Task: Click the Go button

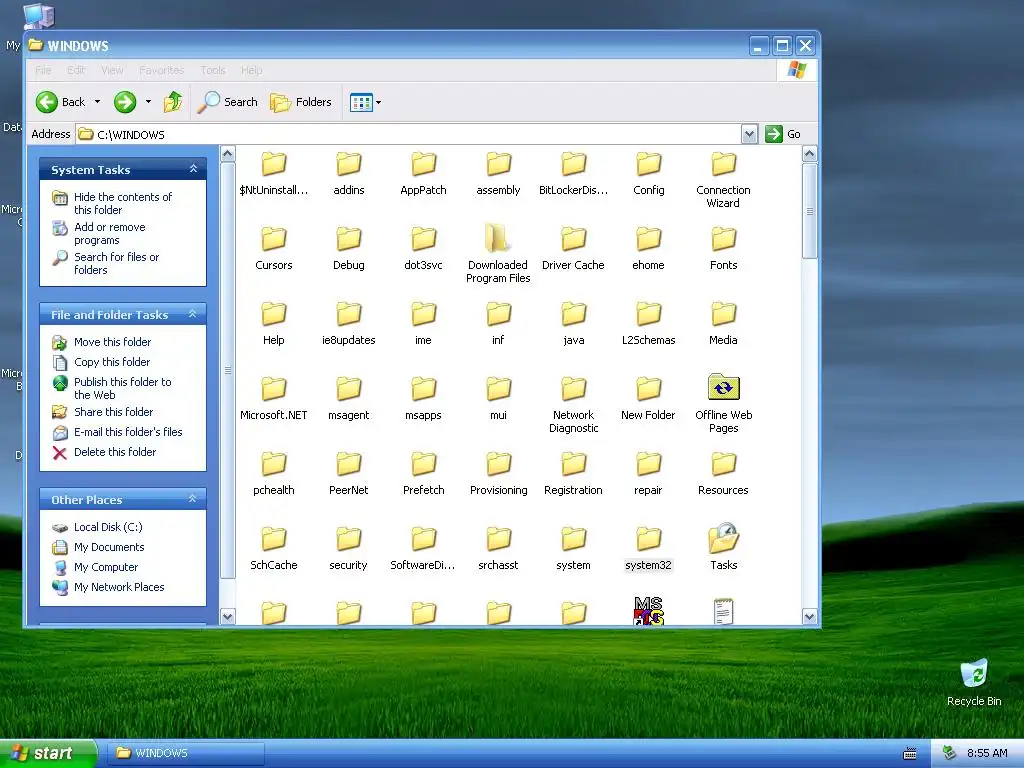Action: [783, 134]
